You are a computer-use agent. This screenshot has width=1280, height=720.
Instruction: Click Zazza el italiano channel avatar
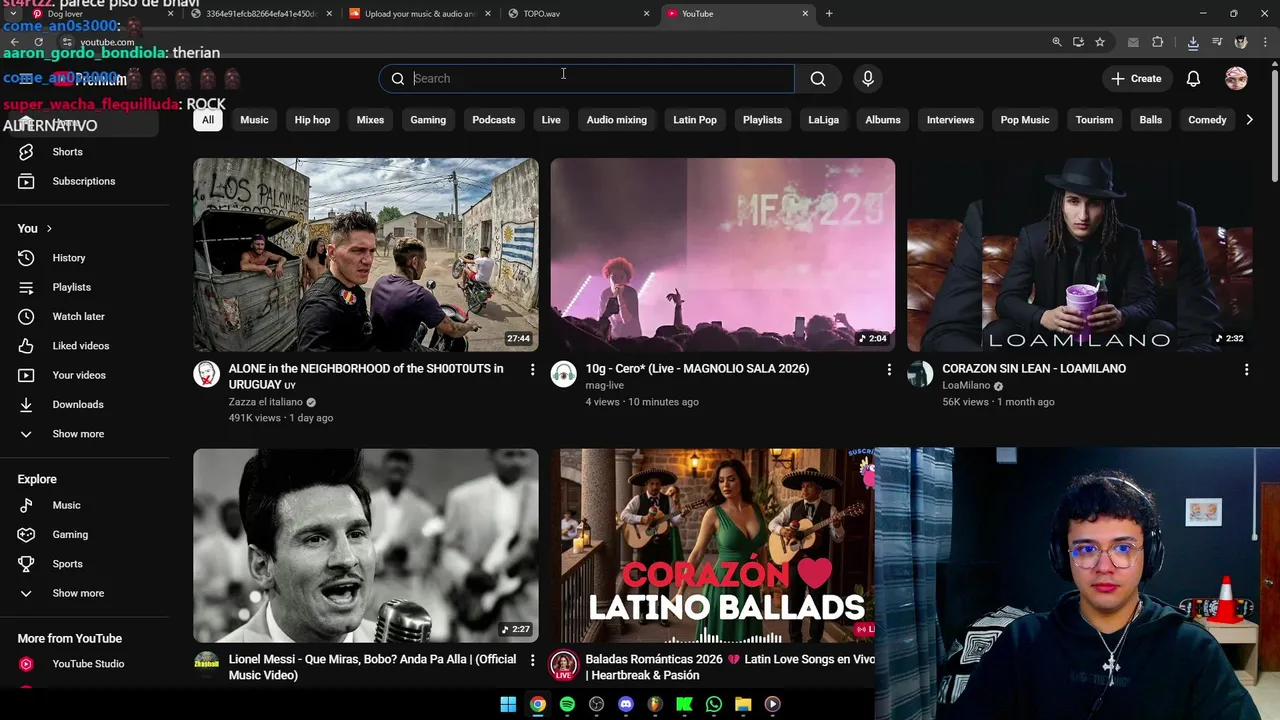[206, 374]
